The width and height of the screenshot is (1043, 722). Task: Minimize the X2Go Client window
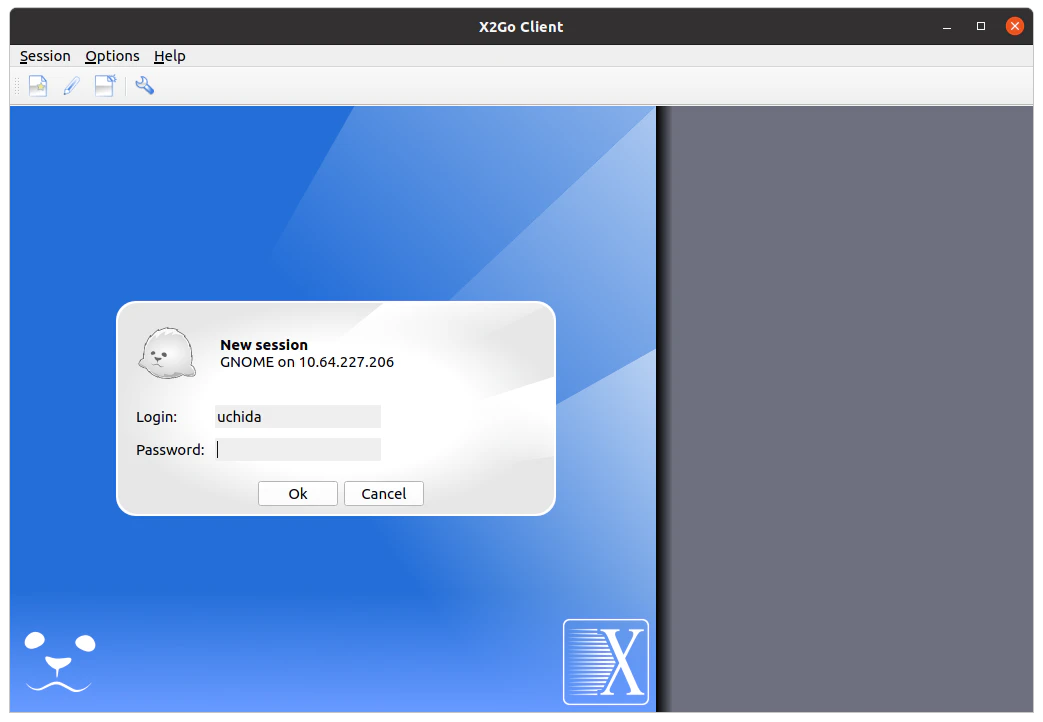pos(947,27)
